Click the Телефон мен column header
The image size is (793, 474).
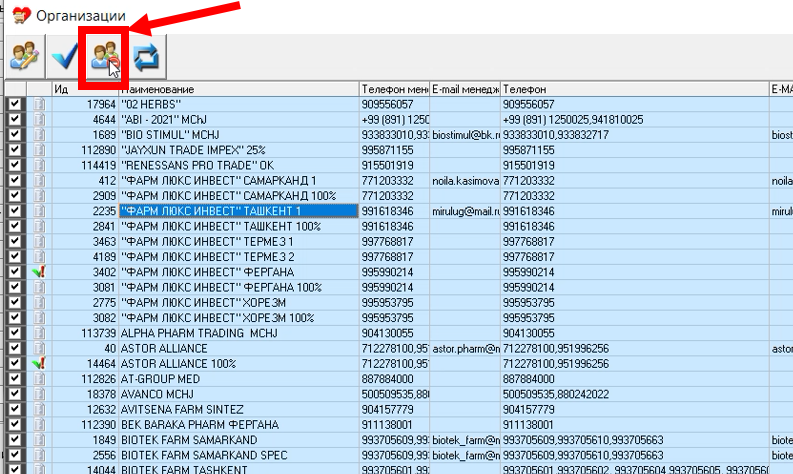(394, 89)
